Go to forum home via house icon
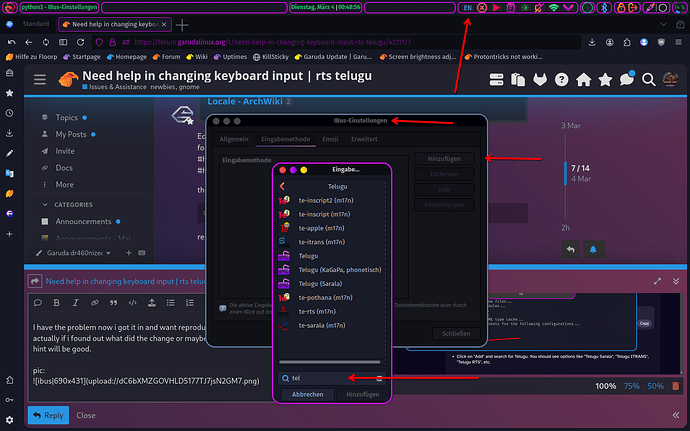Viewport: 690px width, 431px height. [x=584, y=80]
